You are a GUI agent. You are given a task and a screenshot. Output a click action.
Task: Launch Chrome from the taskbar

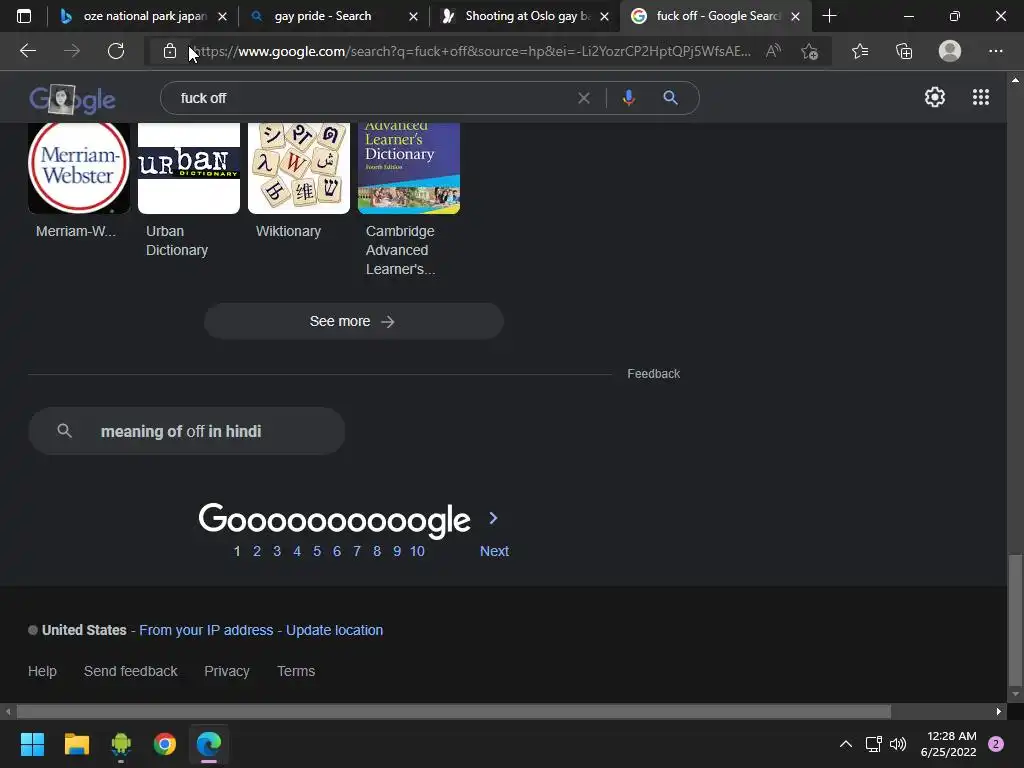165,744
